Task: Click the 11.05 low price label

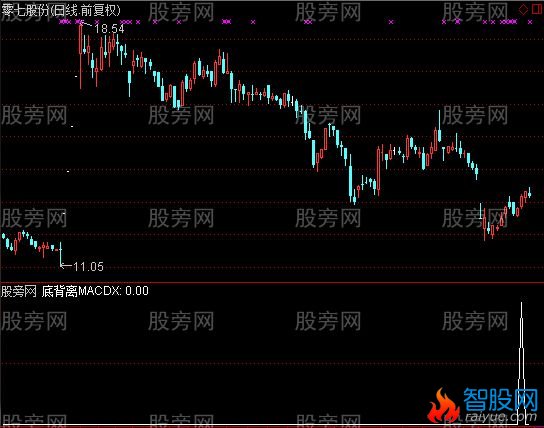Action: (88, 266)
